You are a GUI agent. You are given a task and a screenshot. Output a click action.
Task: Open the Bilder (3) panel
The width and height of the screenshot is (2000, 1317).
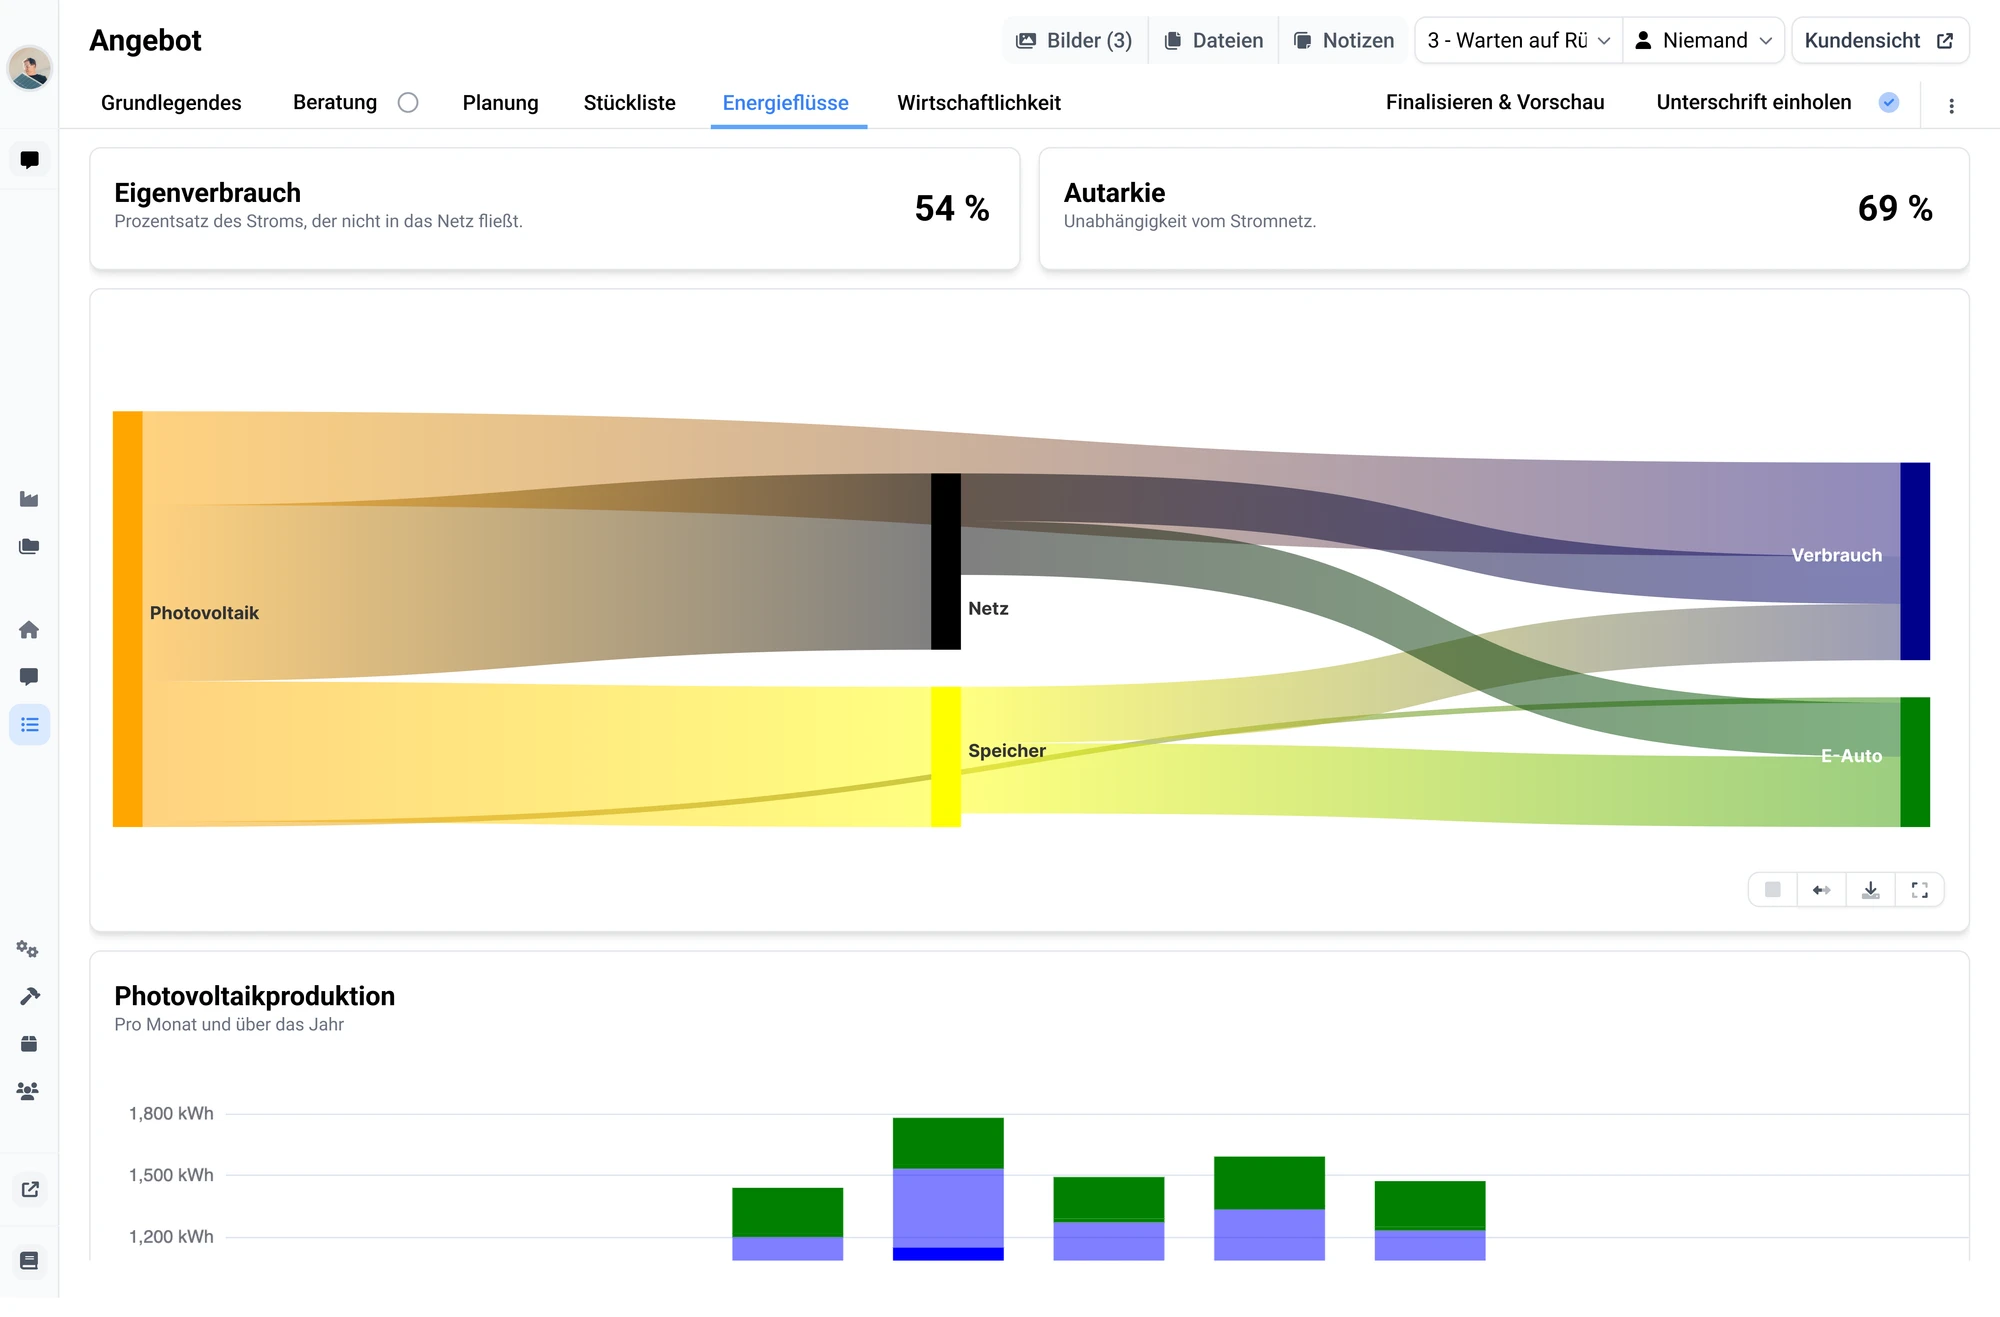[1074, 40]
